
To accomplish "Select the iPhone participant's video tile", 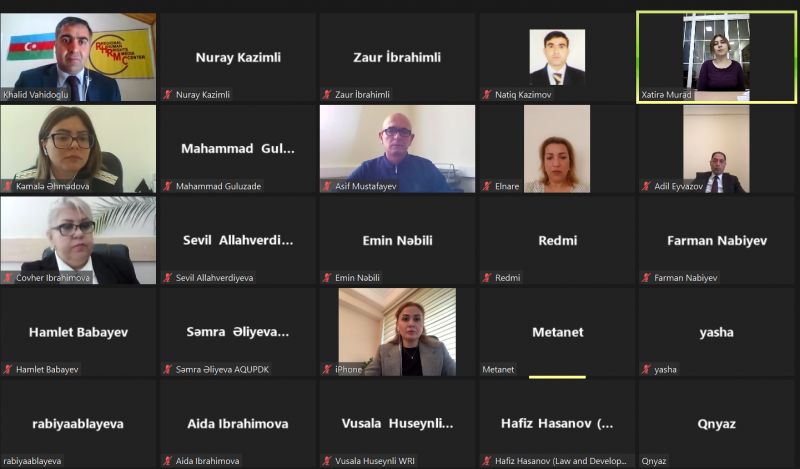I will [x=397, y=332].
